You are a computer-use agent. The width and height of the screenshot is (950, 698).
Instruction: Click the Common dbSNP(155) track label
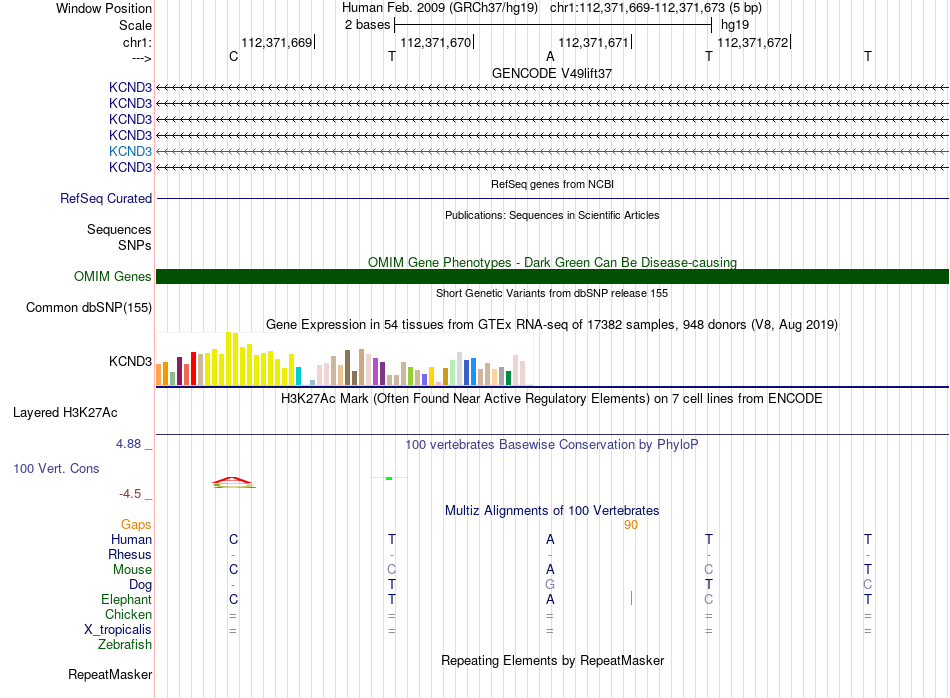[x=89, y=307]
